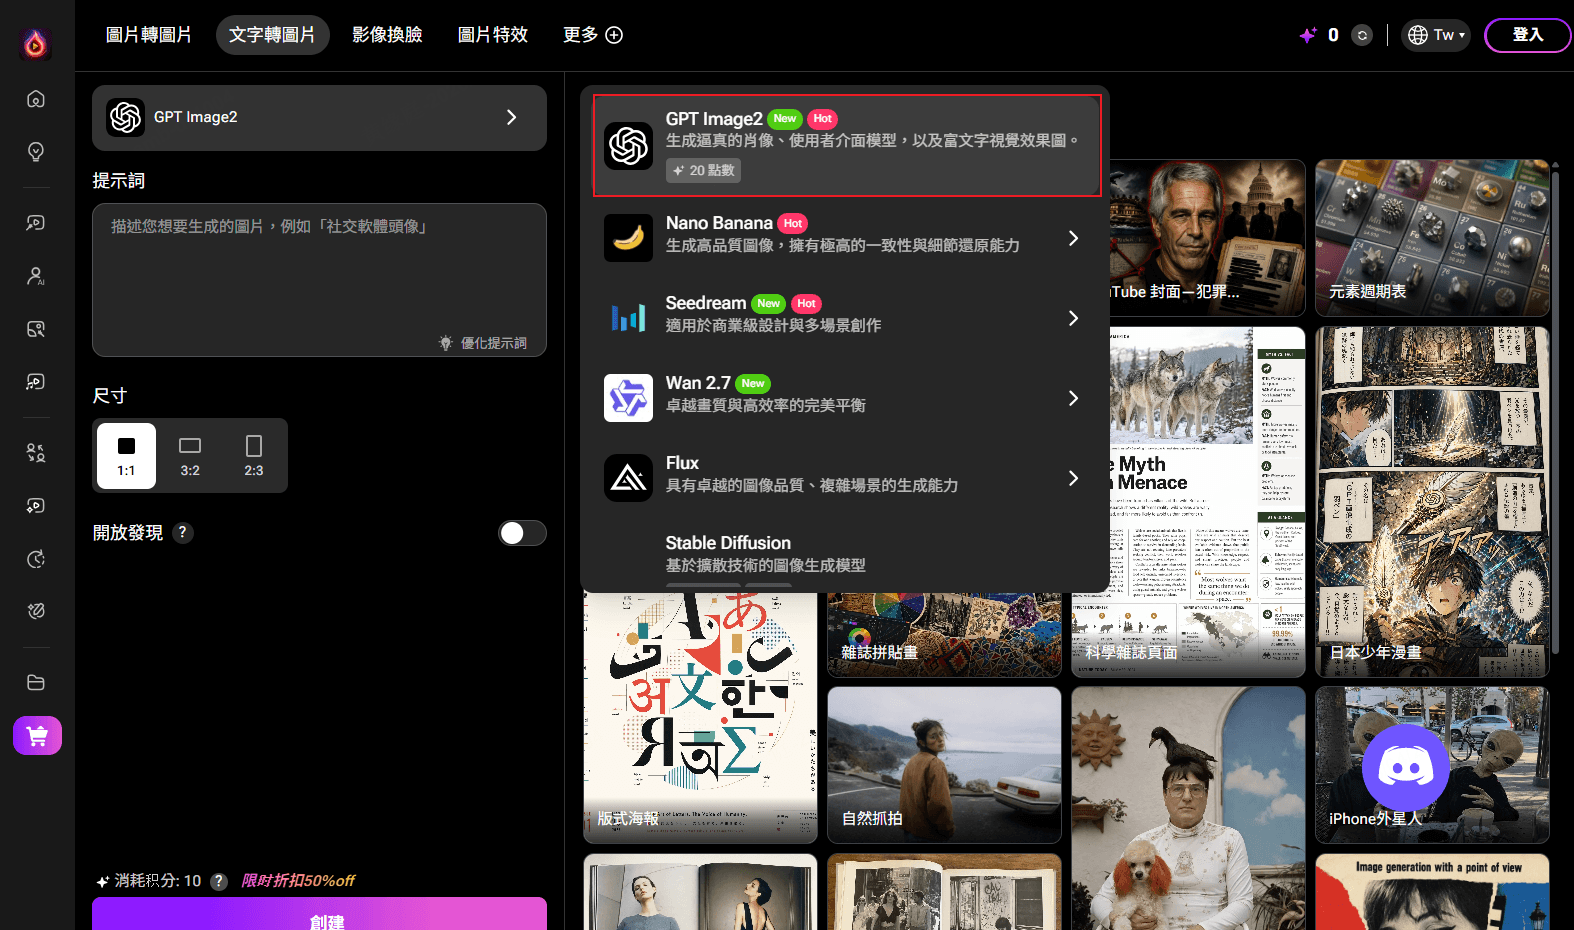Open the GPT Image2 model selector
Image resolution: width=1574 pixels, height=930 pixels.
pos(319,118)
